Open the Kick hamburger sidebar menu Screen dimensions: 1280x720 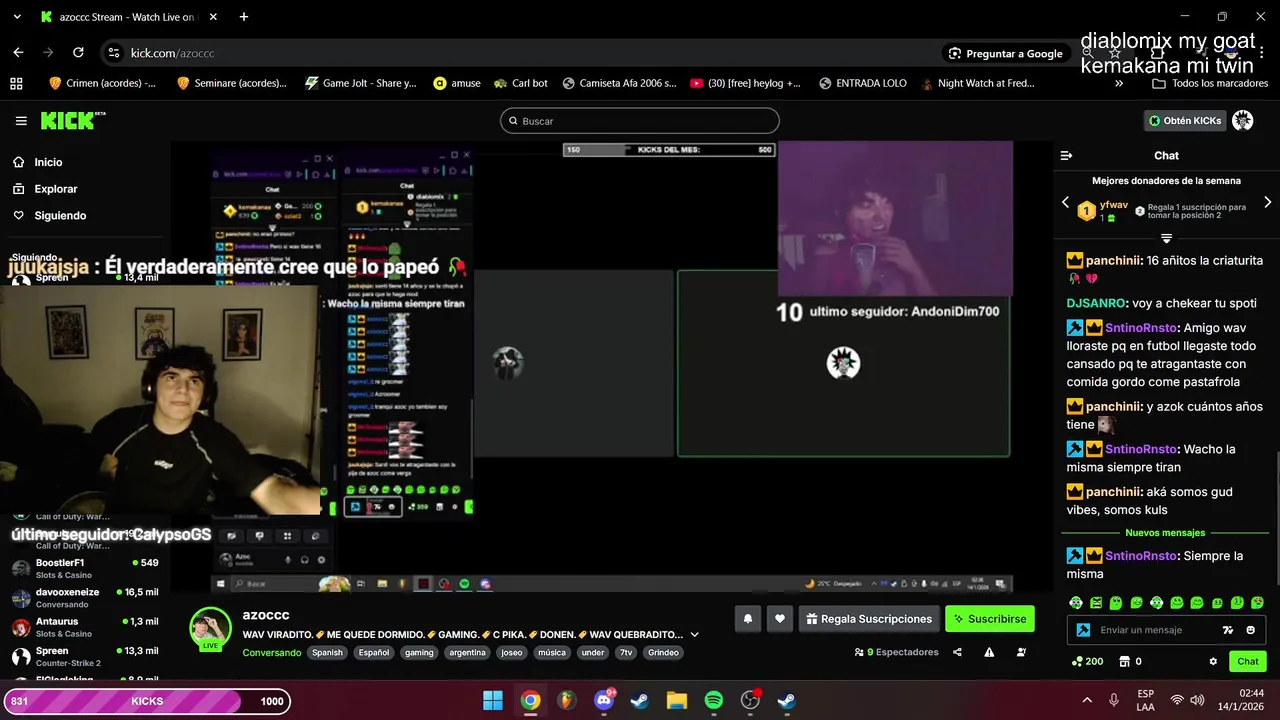click(21, 121)
